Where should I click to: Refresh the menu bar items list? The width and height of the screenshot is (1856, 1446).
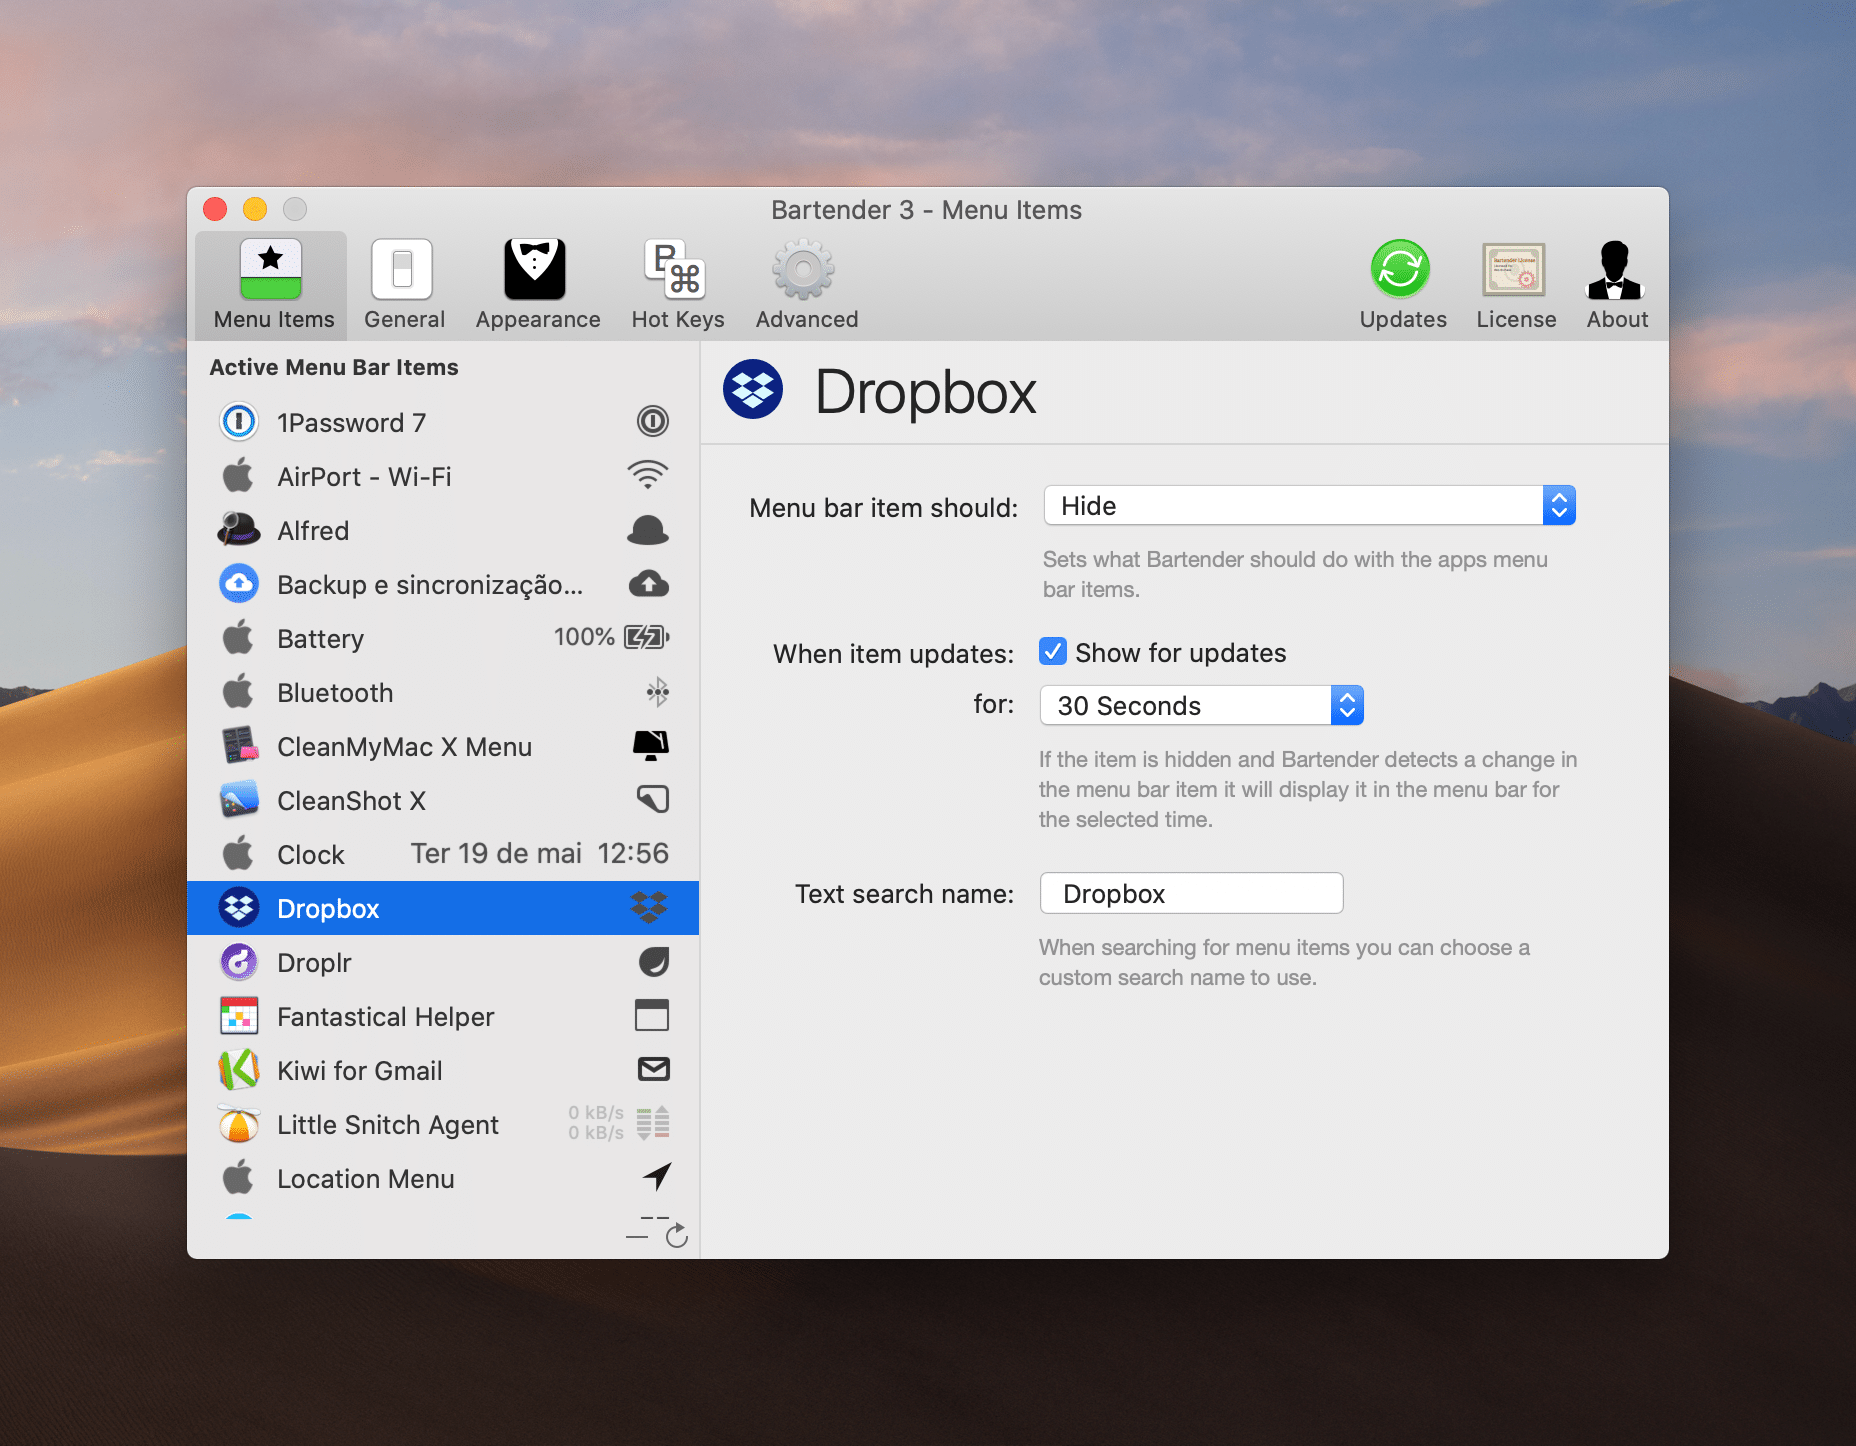tap(677, 1235)
